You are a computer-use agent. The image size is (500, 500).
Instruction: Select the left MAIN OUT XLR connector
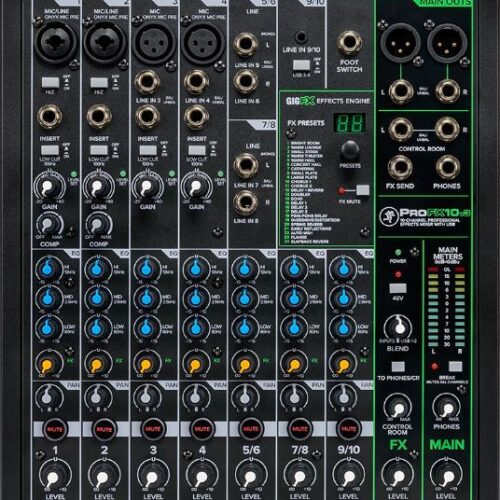[x=400, y=43]
